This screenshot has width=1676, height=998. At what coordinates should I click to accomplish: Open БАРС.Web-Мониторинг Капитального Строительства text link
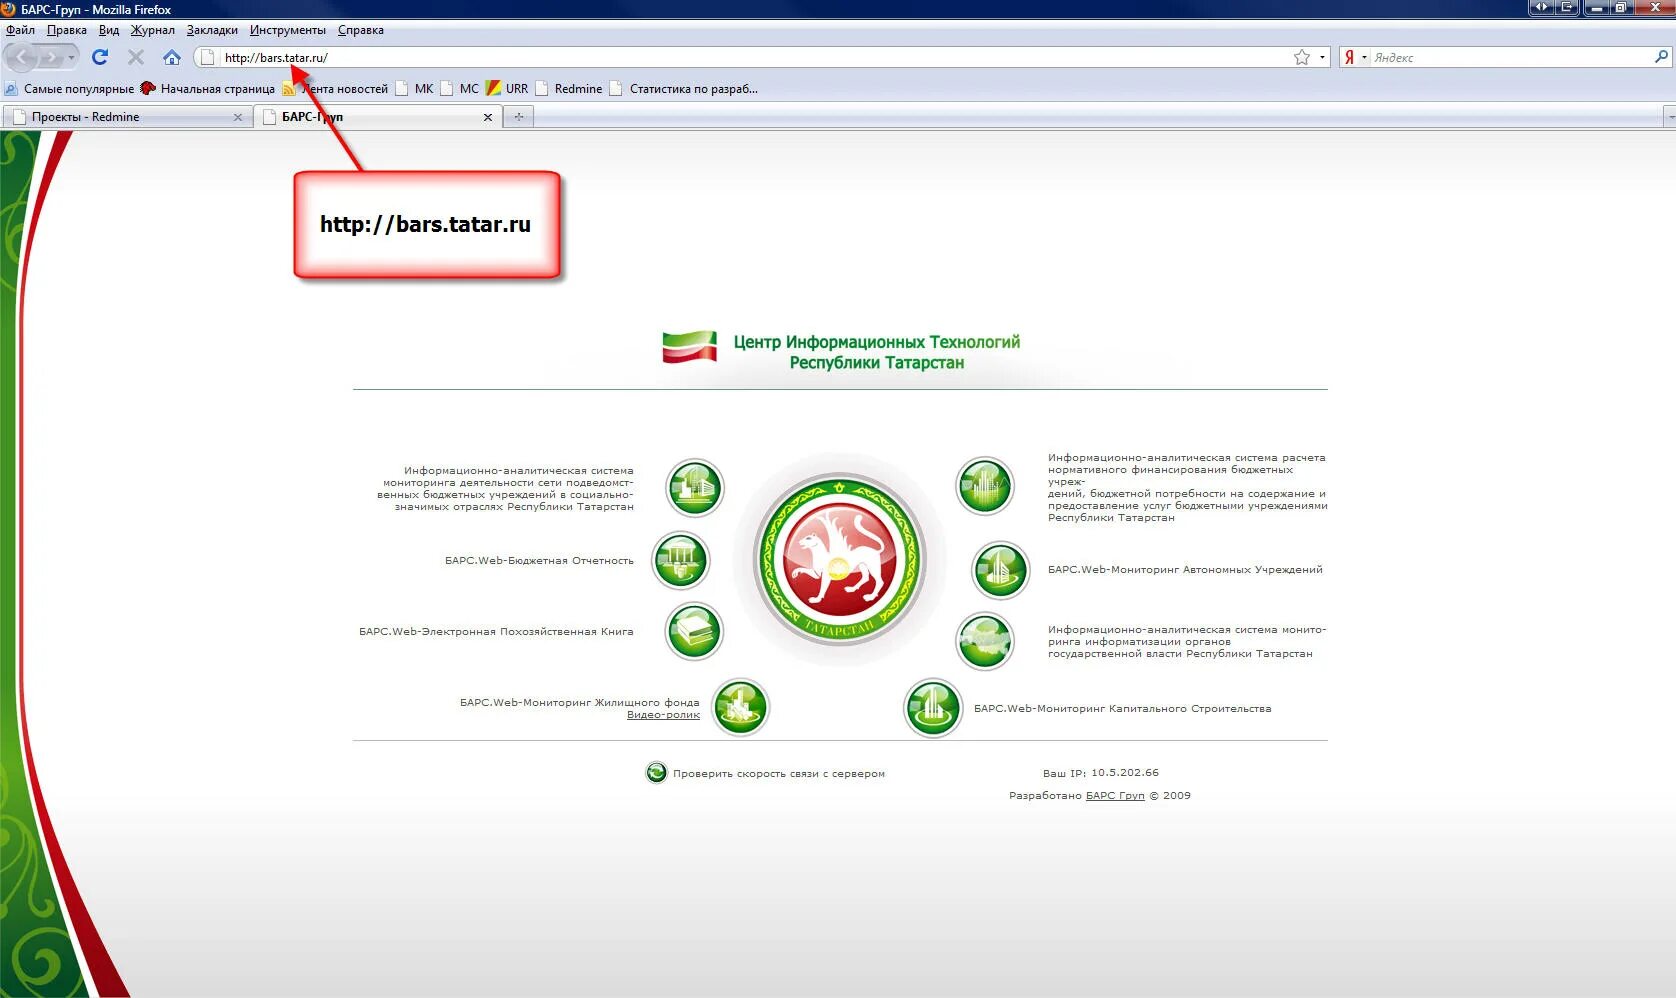click(x=1122, y=709)
